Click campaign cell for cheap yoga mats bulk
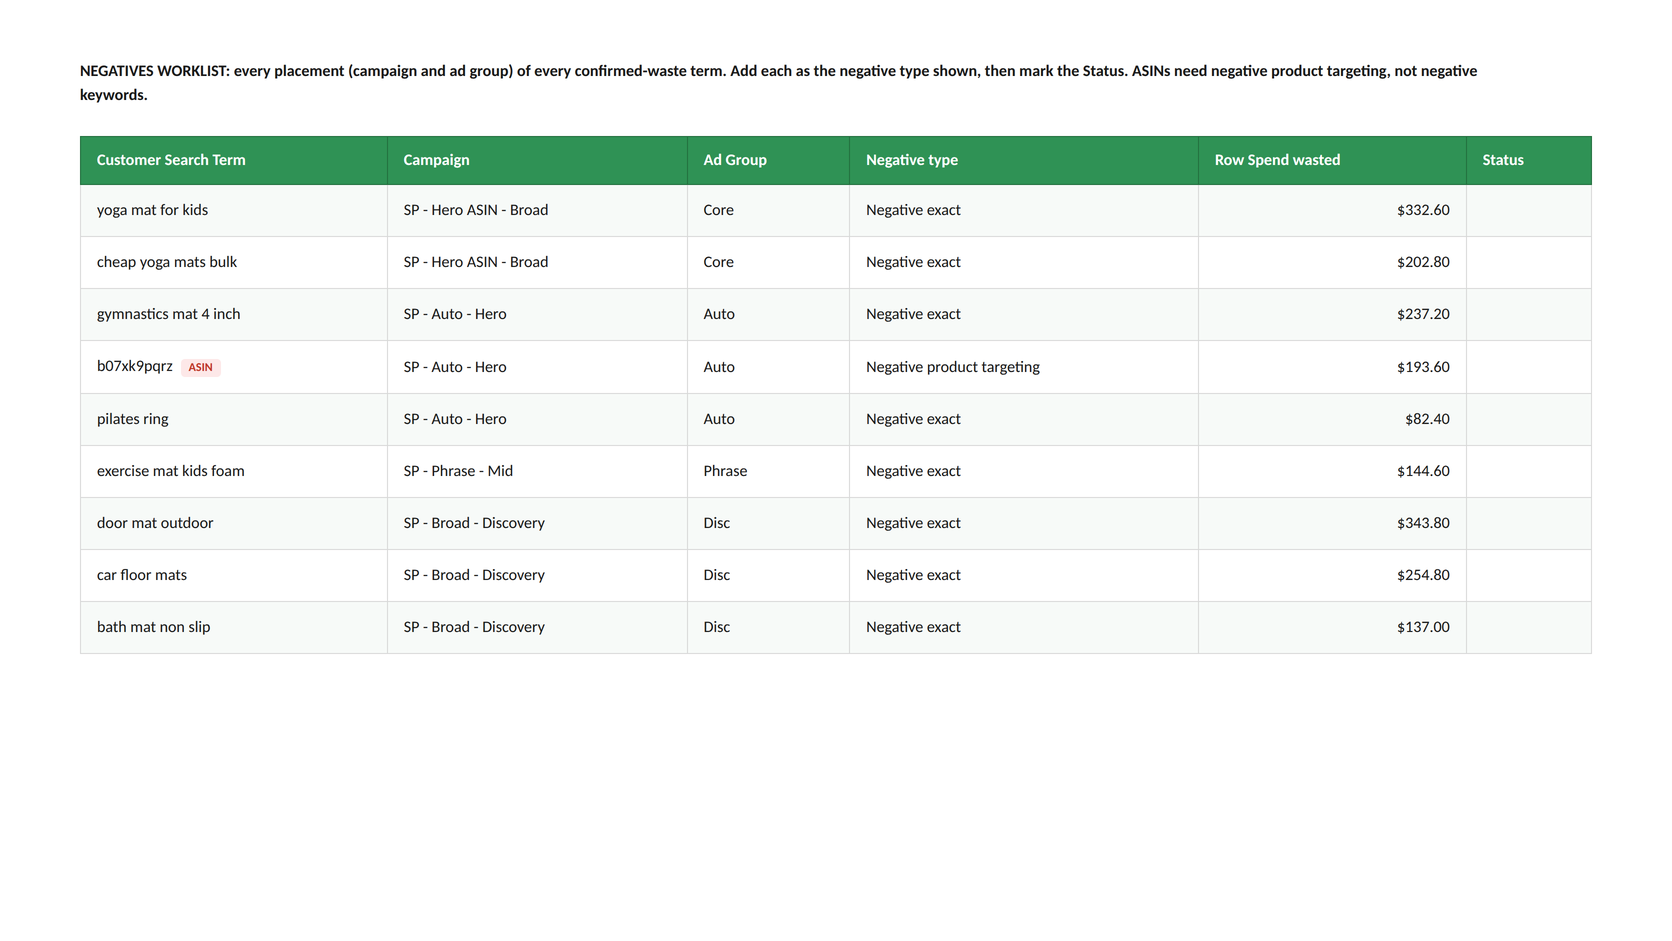1672x941 pixels. (537, 262)
